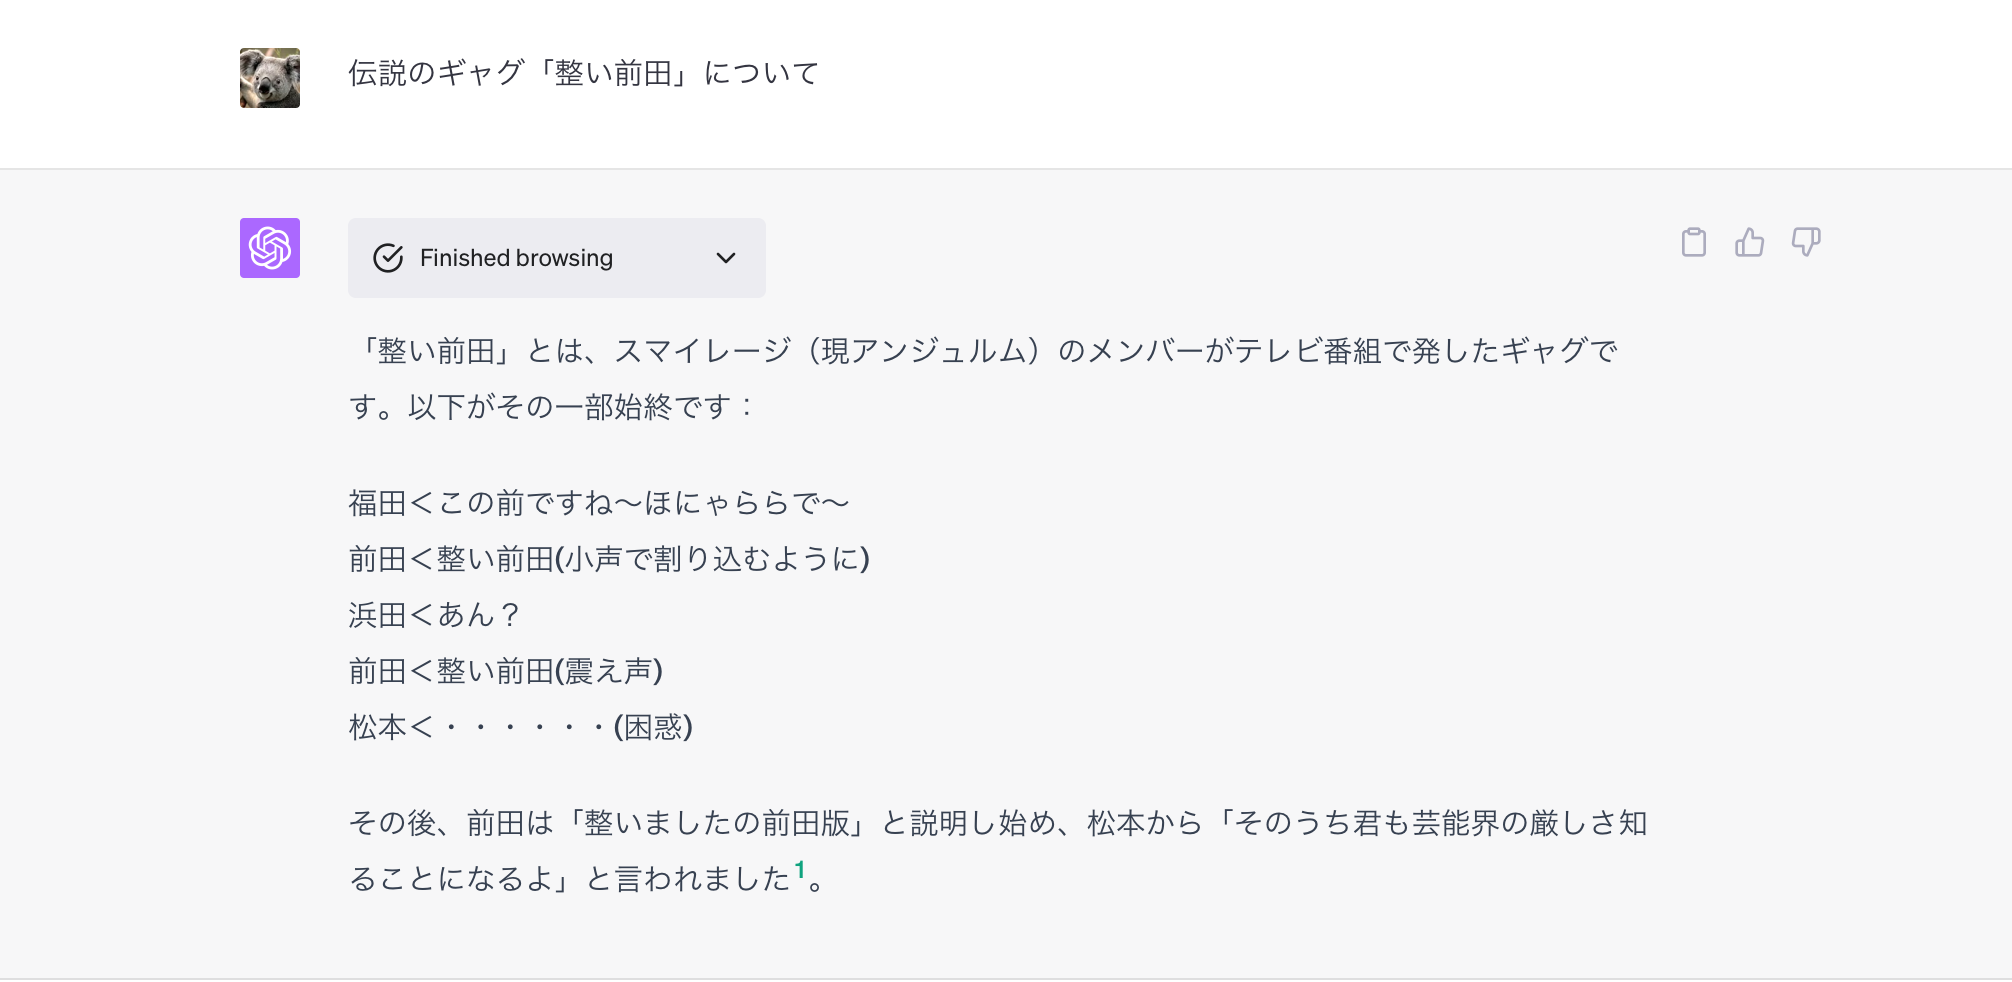Click the line starting with 福田＜この前ですね
2012x982 pixels.
[x=599, y=503]
